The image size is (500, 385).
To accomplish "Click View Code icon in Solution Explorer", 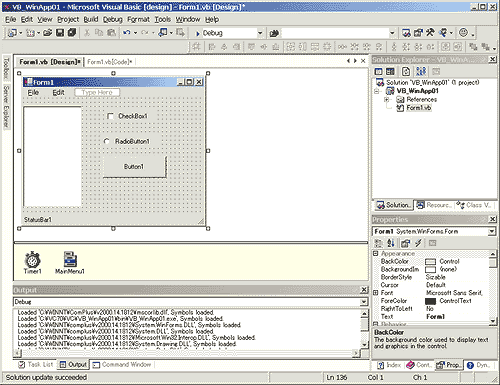I will [378, 71].
